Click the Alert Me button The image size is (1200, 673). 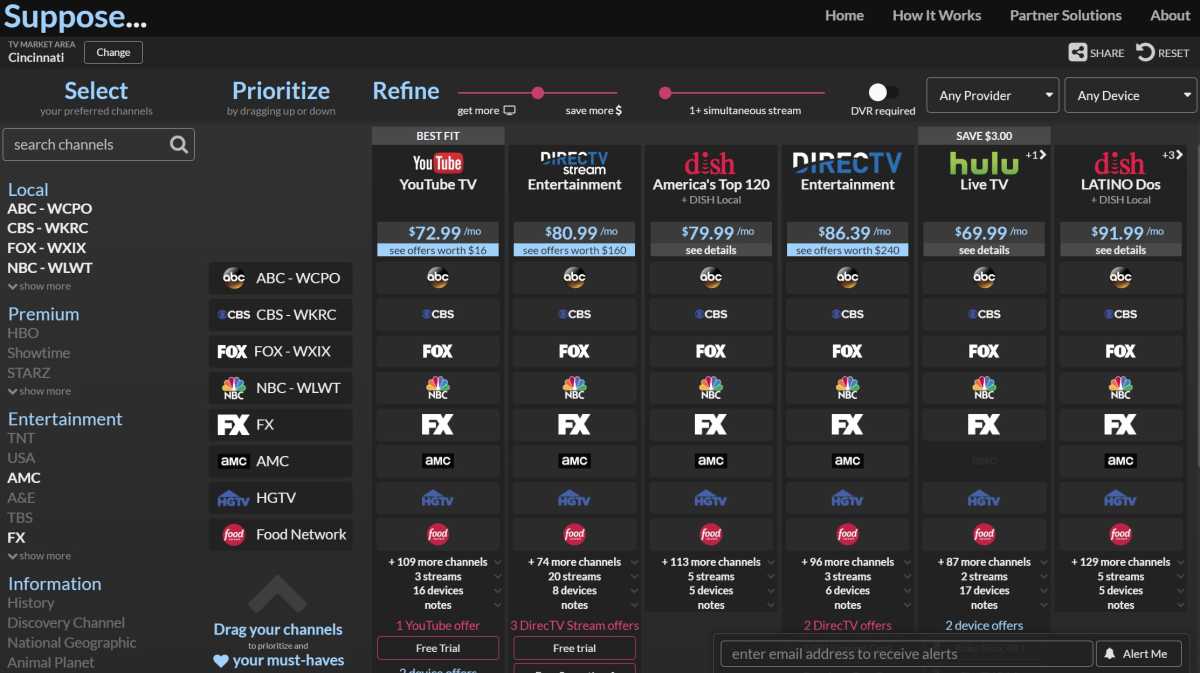pos(1137,654)
